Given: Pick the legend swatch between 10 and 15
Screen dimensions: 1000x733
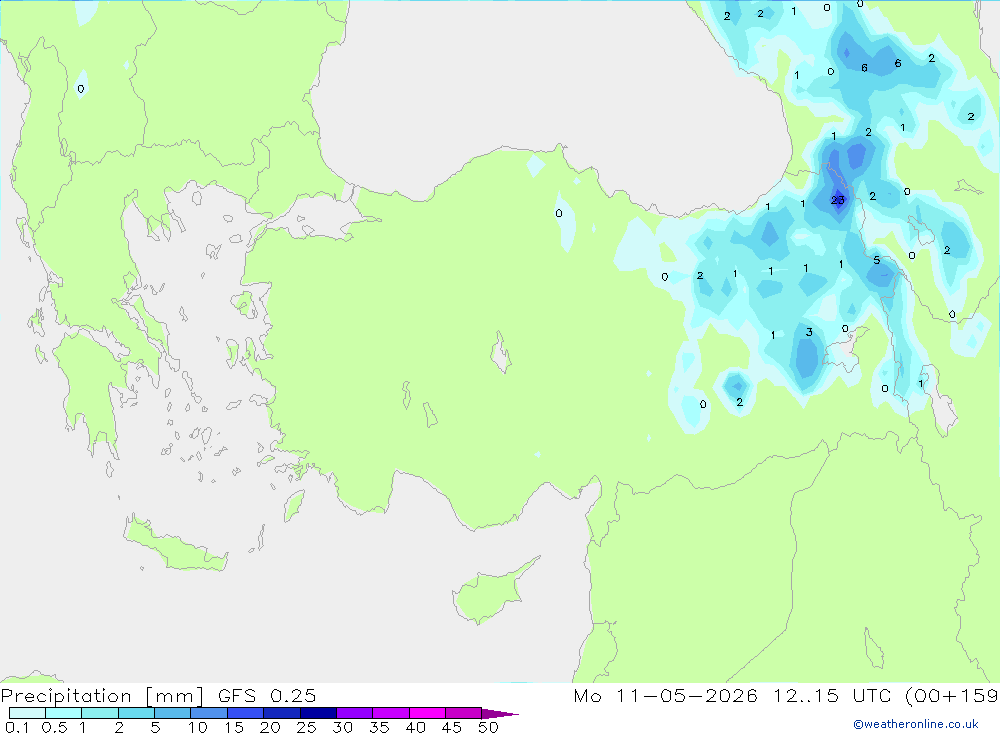Looking at the screenshot, I should click(x=209, y=713).
